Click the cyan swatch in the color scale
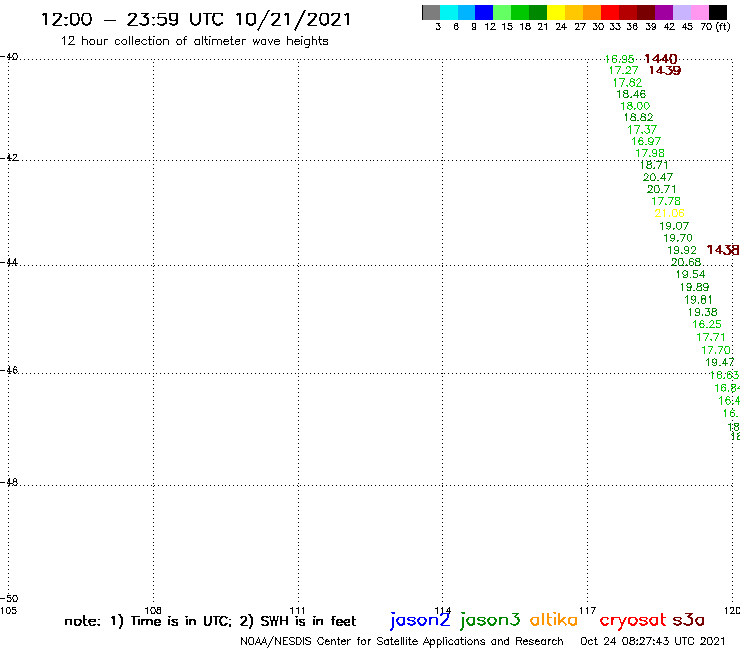The image size is (740, 650). click(x=449, y=12)
